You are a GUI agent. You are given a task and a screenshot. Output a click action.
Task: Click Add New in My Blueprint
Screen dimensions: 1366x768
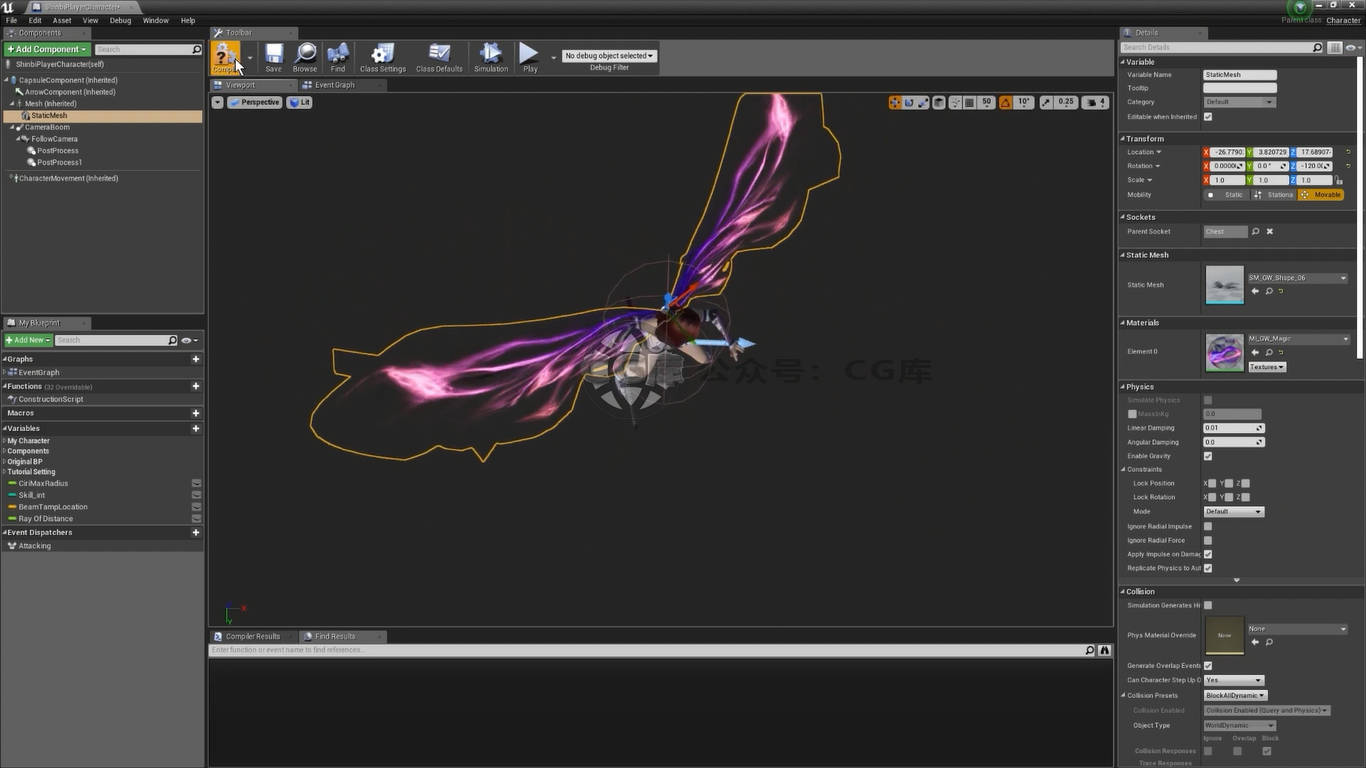pyautogui.click(x=27, y=340)
